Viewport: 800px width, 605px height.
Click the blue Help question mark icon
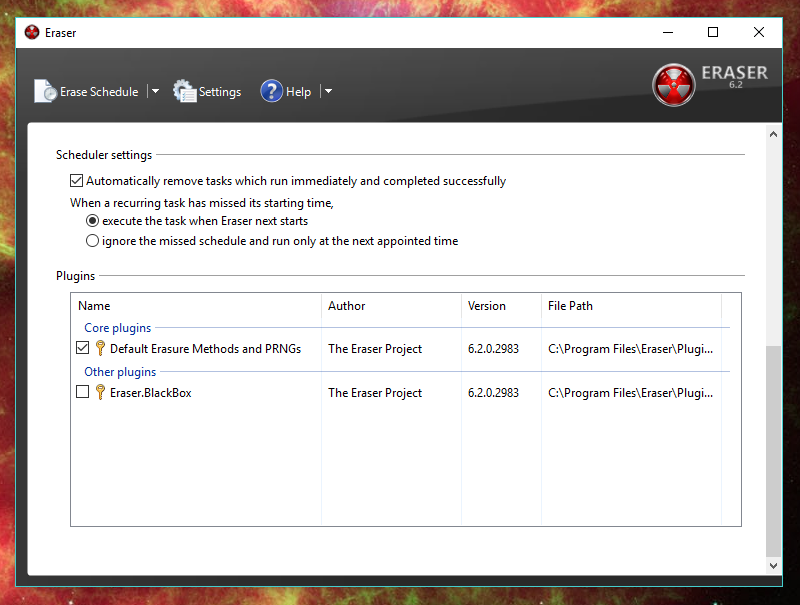271,91
